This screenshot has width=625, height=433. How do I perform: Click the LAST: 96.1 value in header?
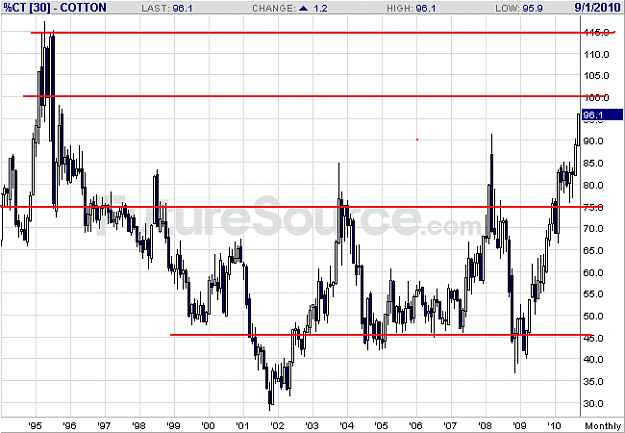tap(167, 8)
